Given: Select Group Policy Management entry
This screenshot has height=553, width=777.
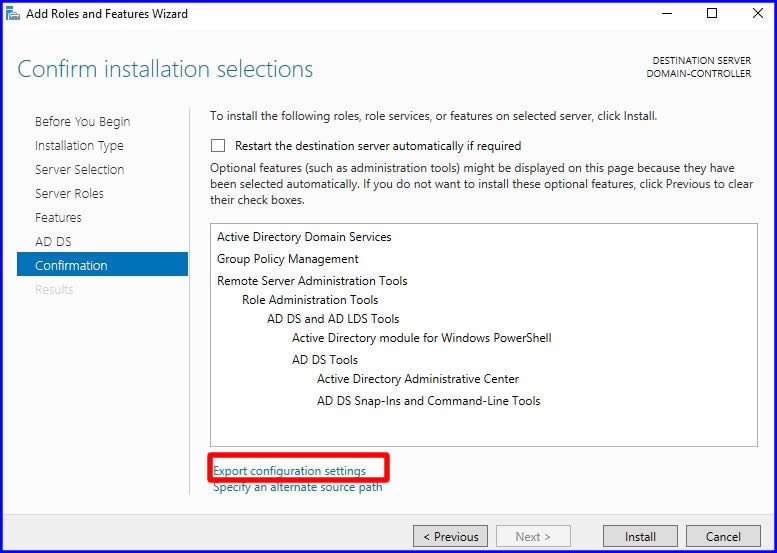Looking at the screenshot, I should [x=288, y=259].
